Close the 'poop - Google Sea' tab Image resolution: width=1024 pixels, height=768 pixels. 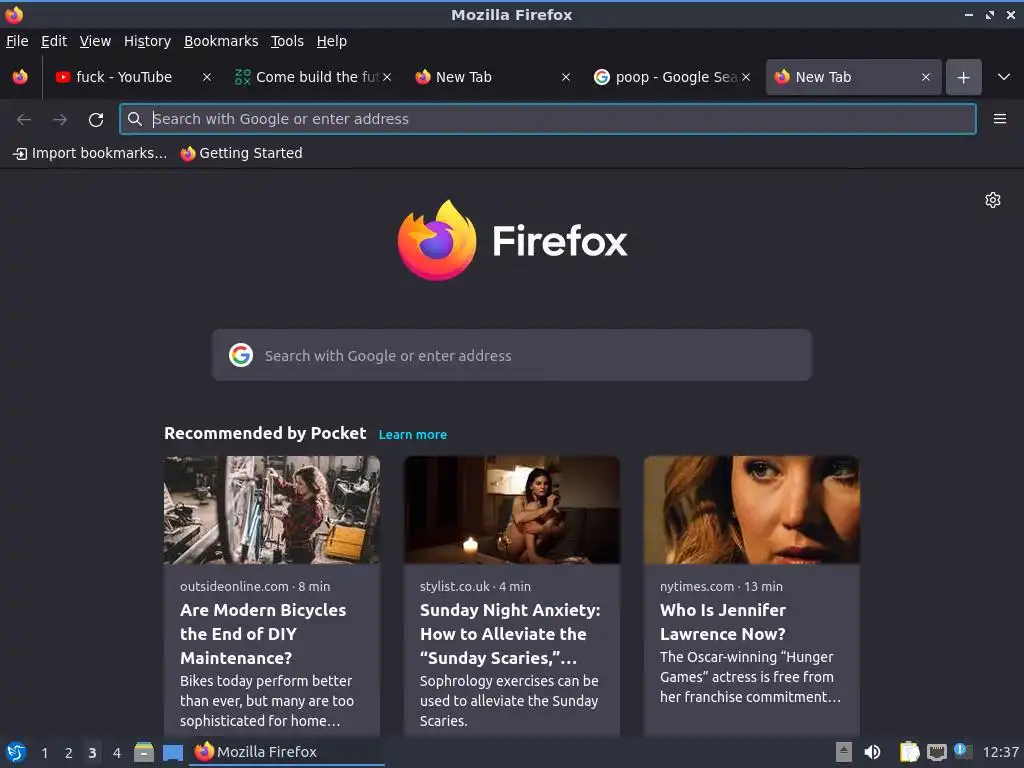pyautogui.click(x=746, y=77)
